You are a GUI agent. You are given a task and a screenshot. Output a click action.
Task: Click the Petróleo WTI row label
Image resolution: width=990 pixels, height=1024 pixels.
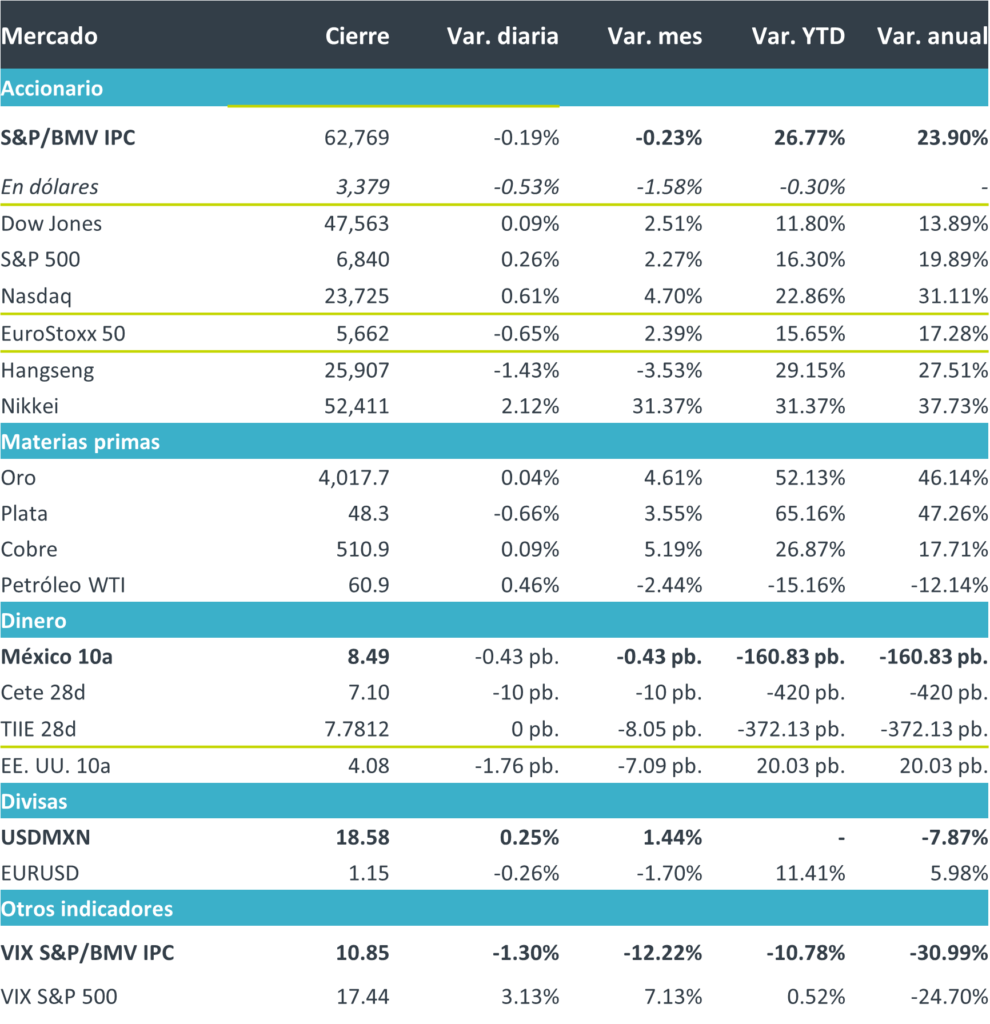(x=63, y=585)
